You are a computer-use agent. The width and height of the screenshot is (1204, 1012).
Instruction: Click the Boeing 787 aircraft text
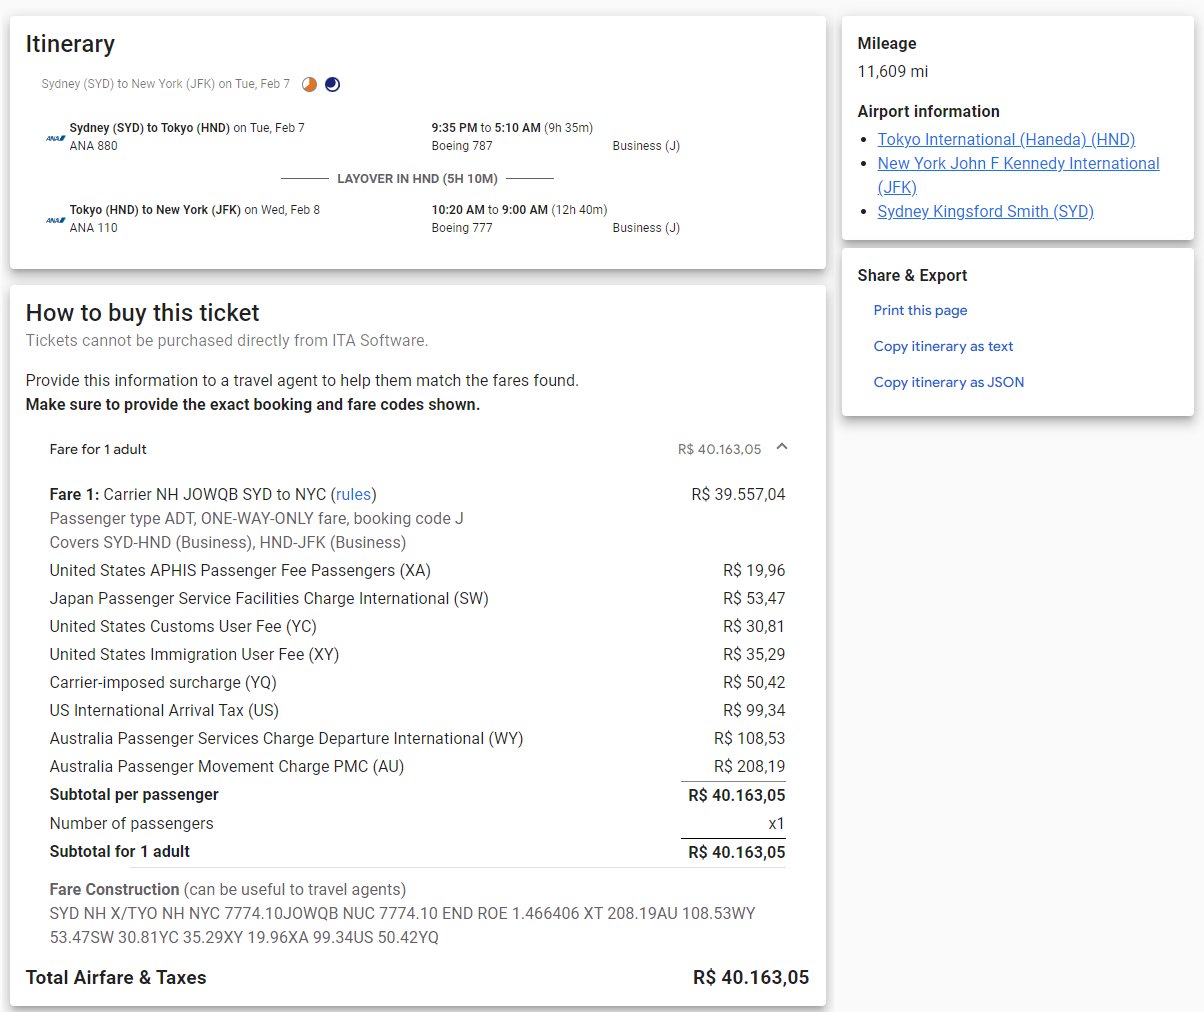click(462, 146)
